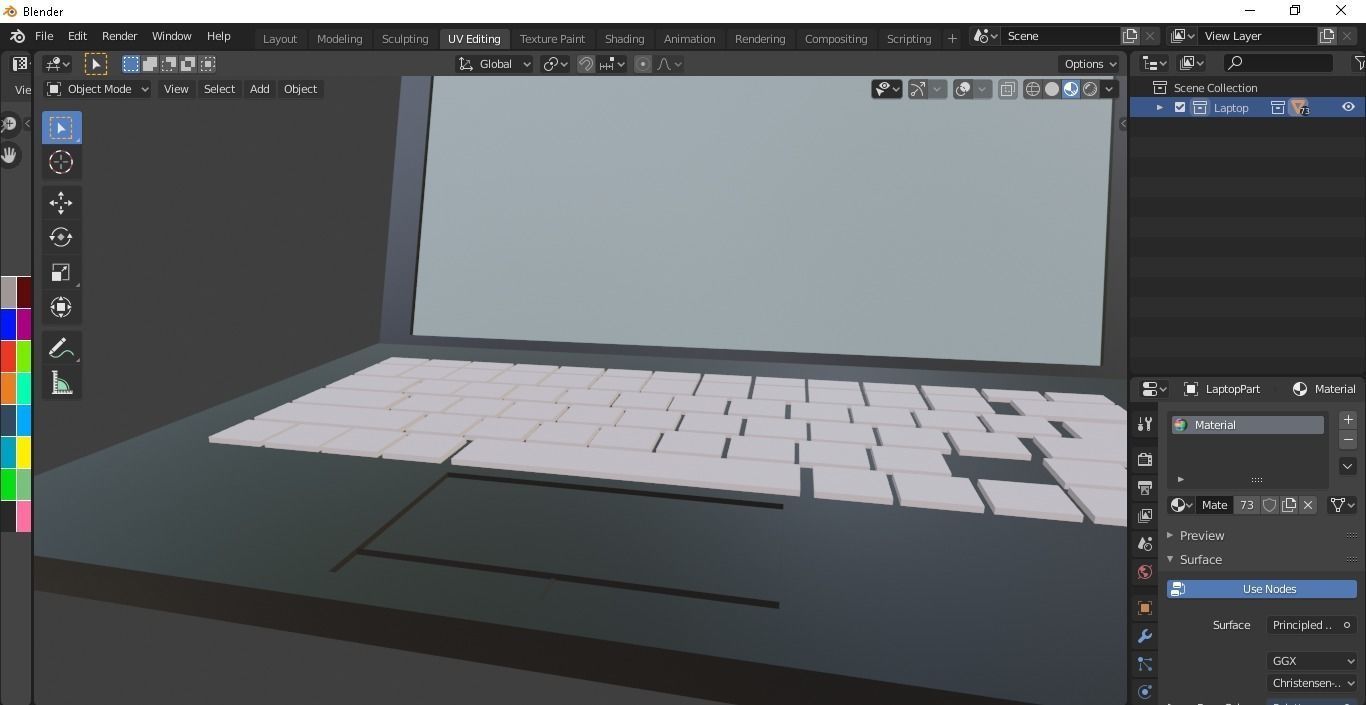
Task: Unlink material with X icon
Action: tap(1308, 505)
